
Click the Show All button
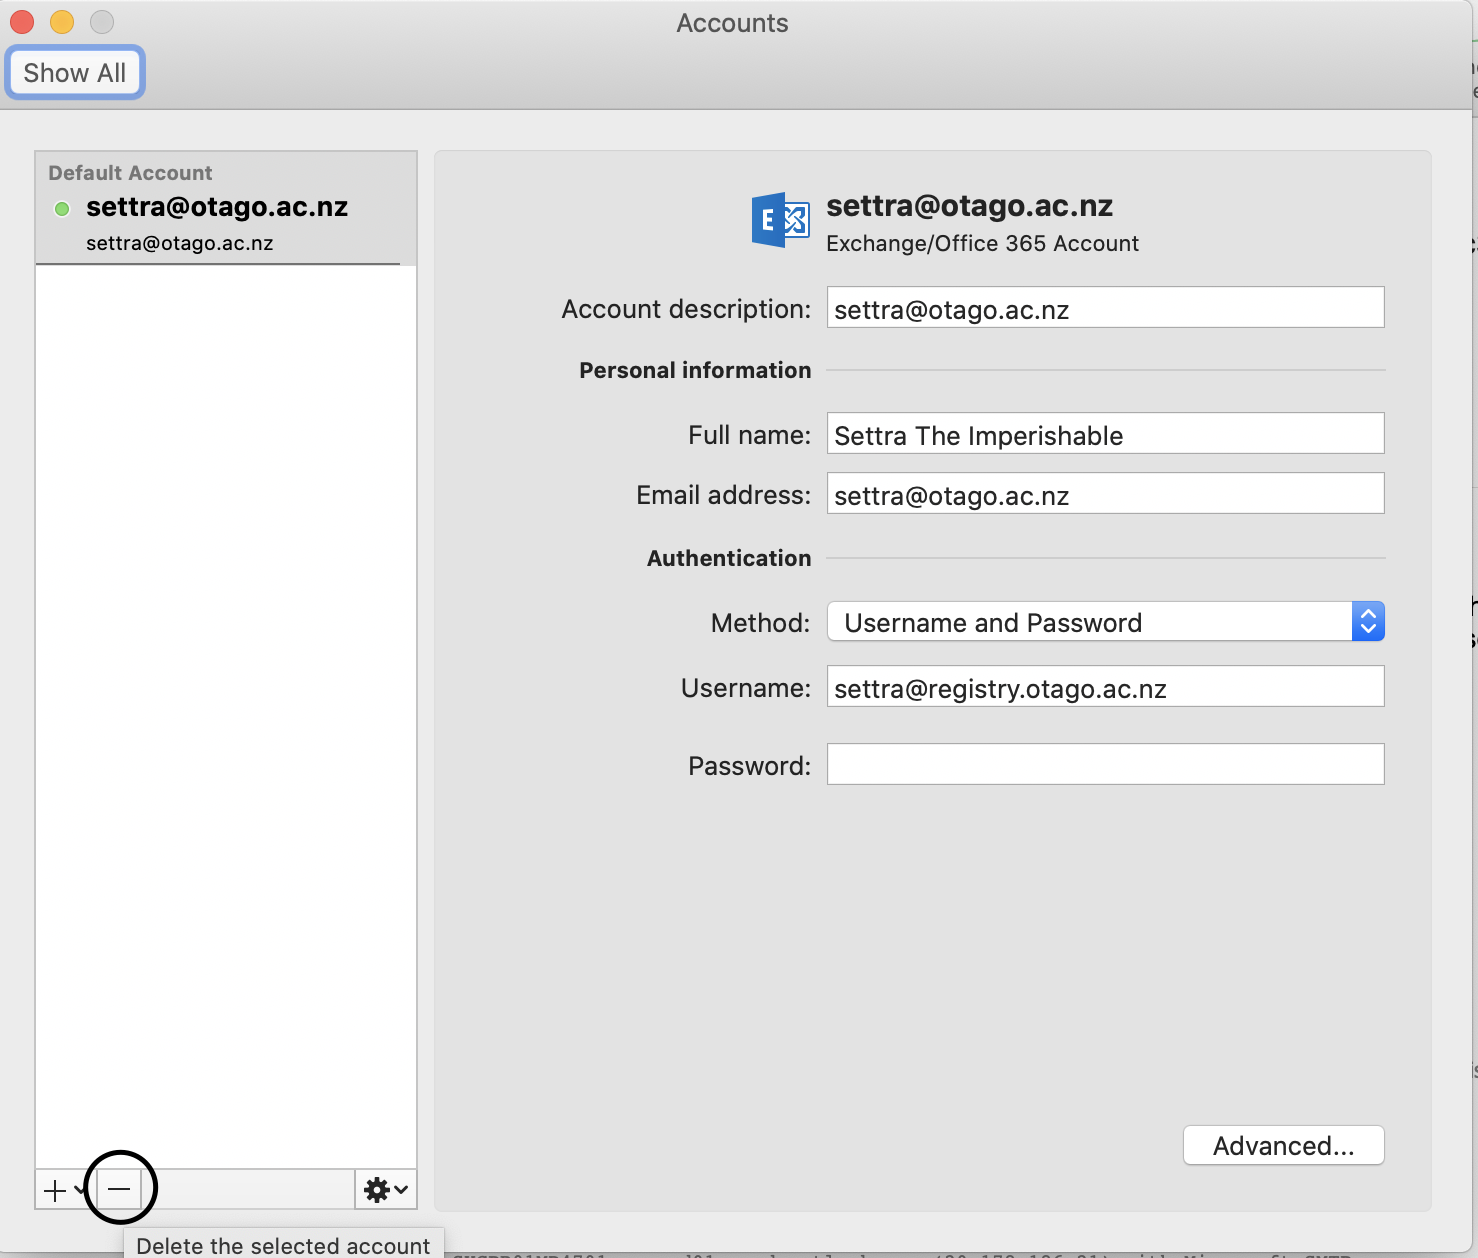[75, 73]
